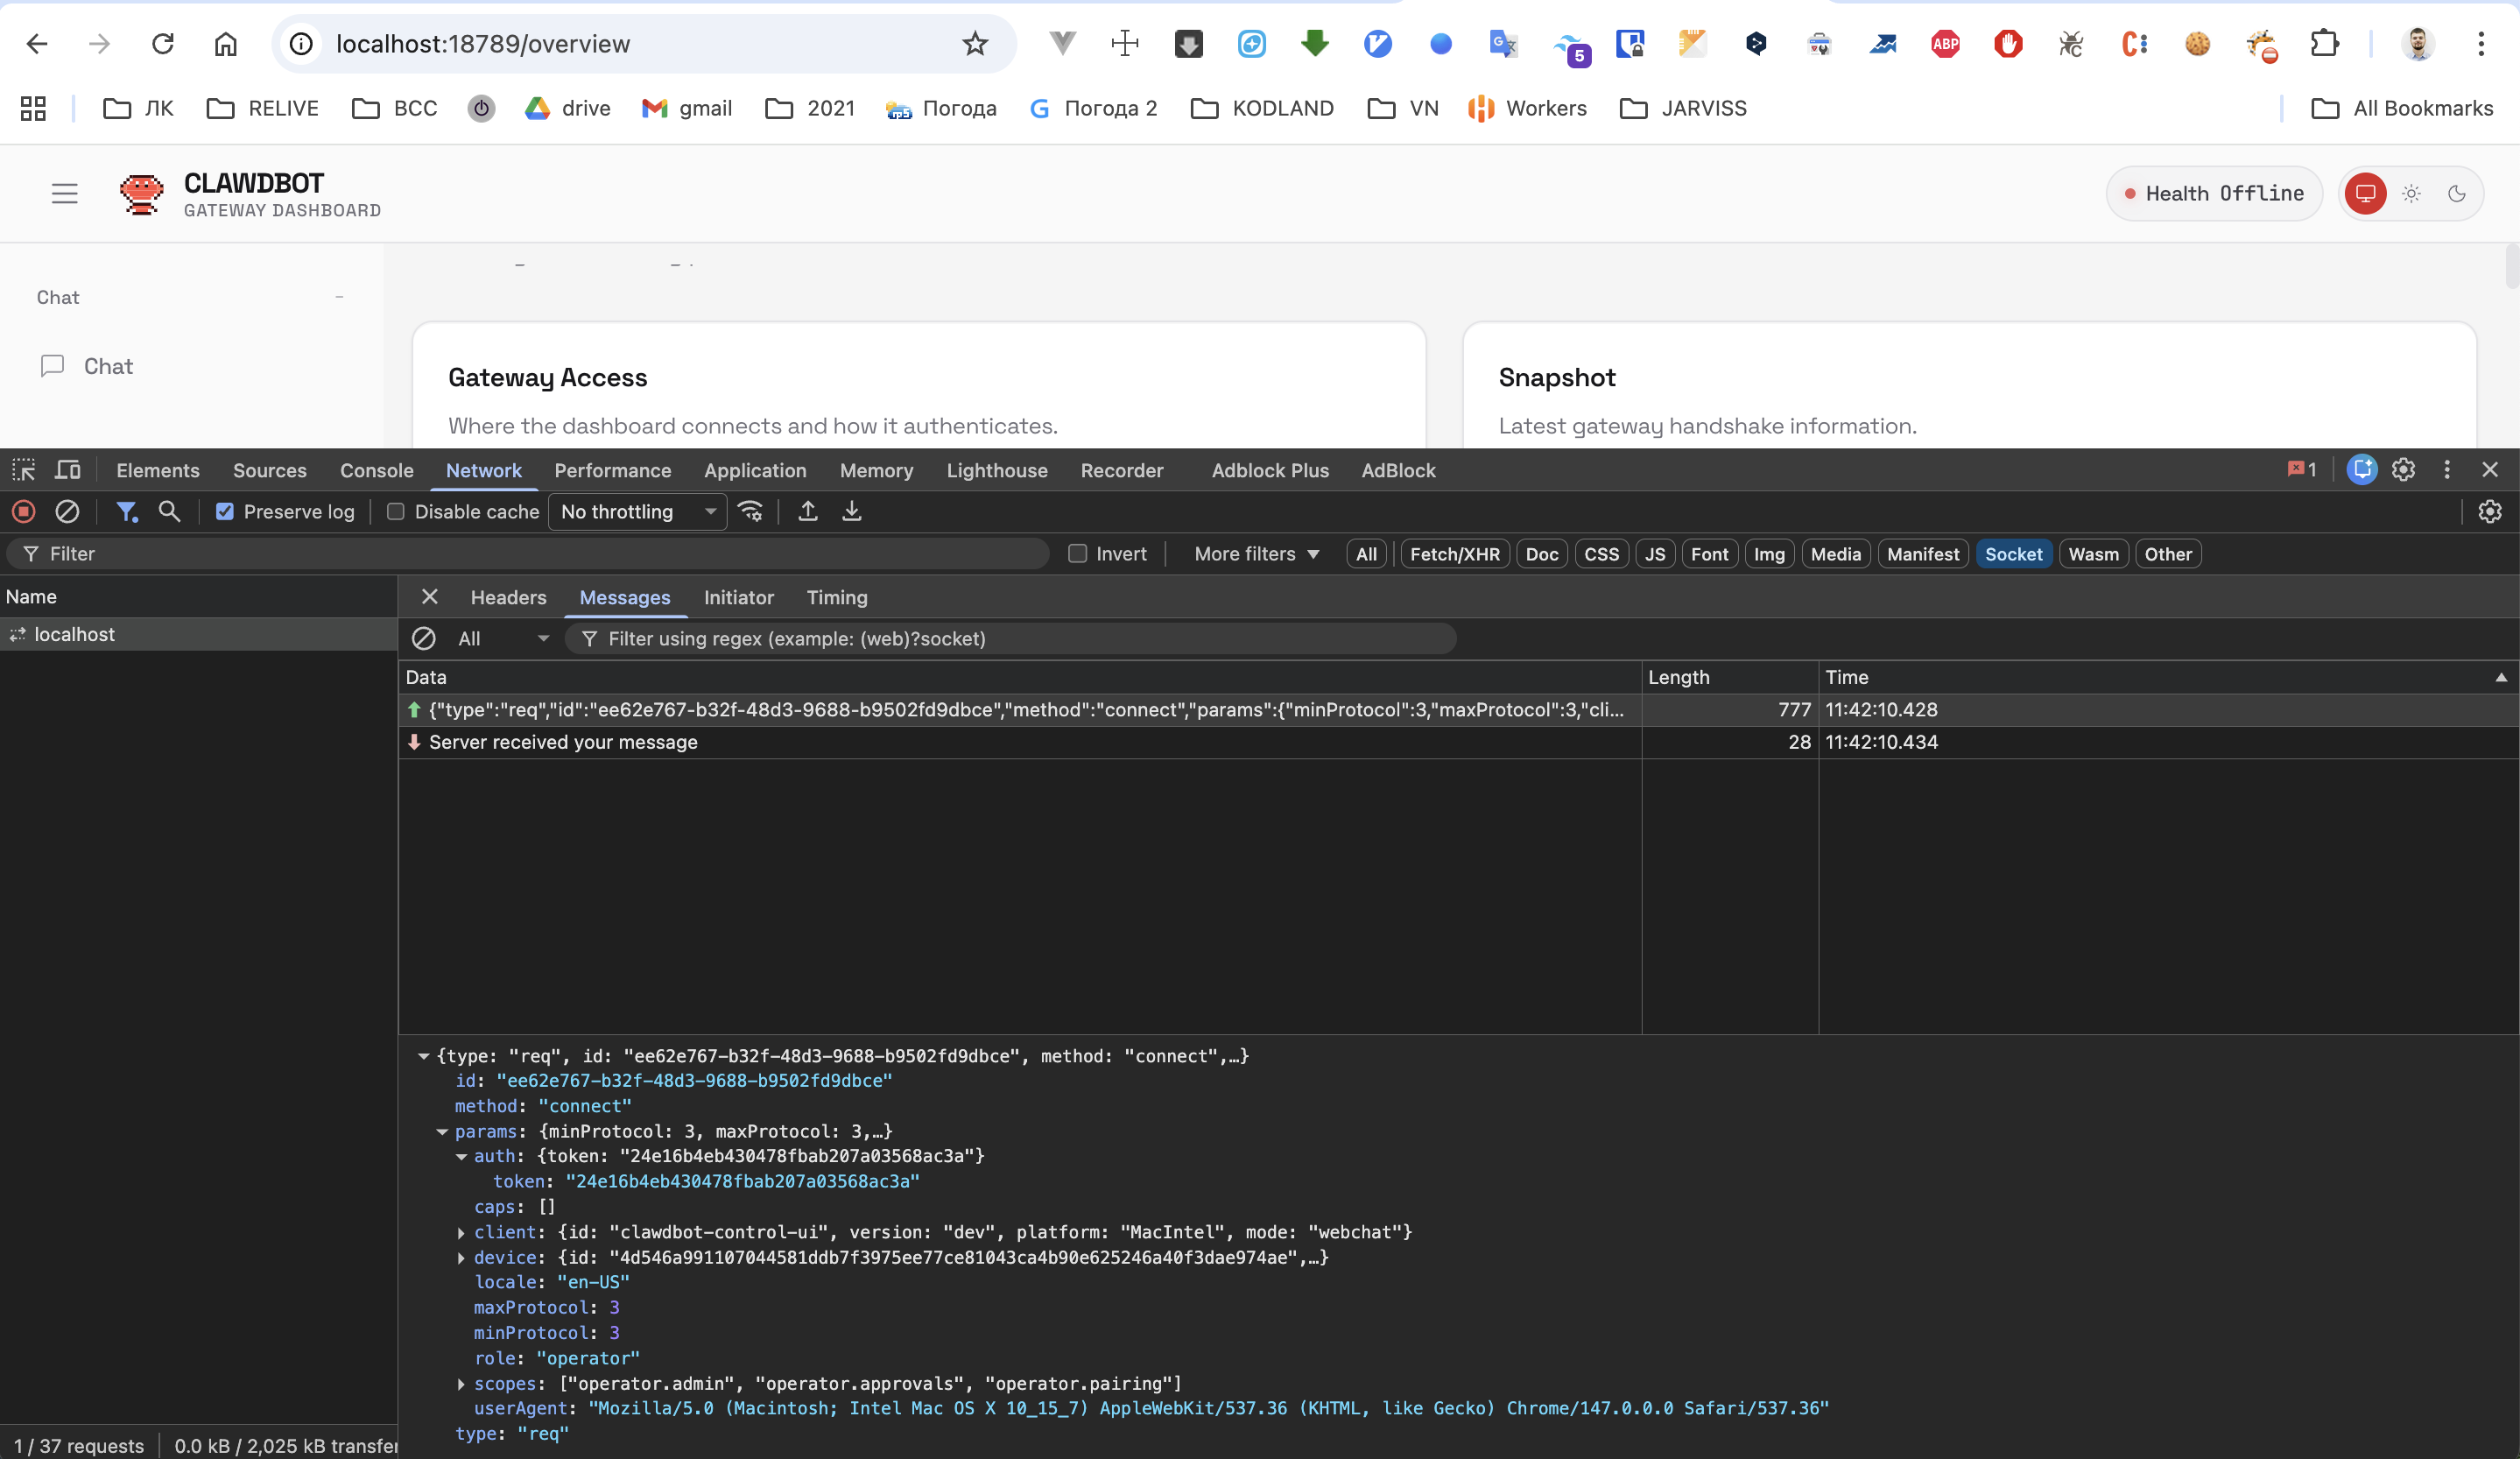Viewport: 2520px width, 1459px height.
Task: Check the Invert filter checkbox
Action: click(x=1077, y=554)
